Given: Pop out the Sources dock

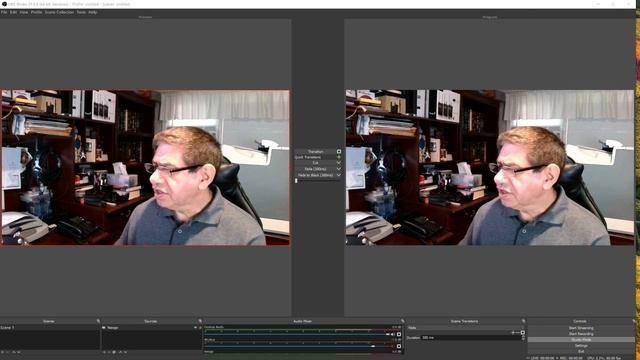Looking at the screenshot, I should click(200, 321).
